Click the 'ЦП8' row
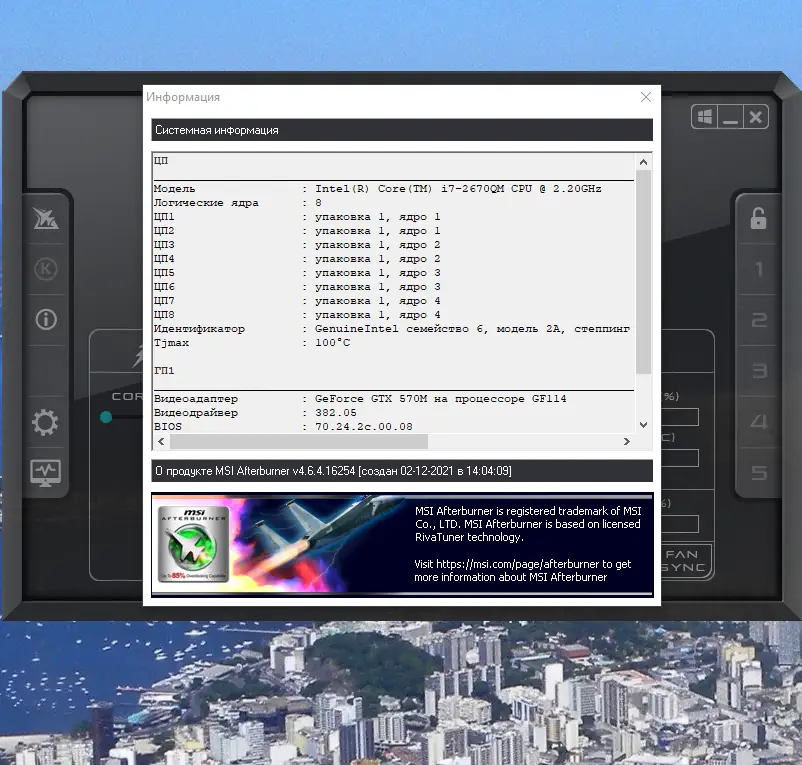Viewport: 802px width, 765px height. click(297, 315)
